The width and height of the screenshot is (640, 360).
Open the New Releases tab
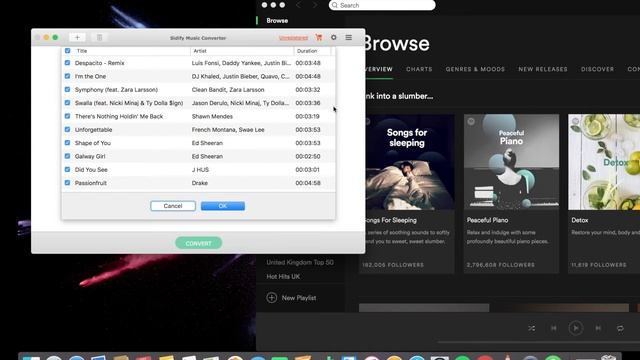tap(543, 69)
